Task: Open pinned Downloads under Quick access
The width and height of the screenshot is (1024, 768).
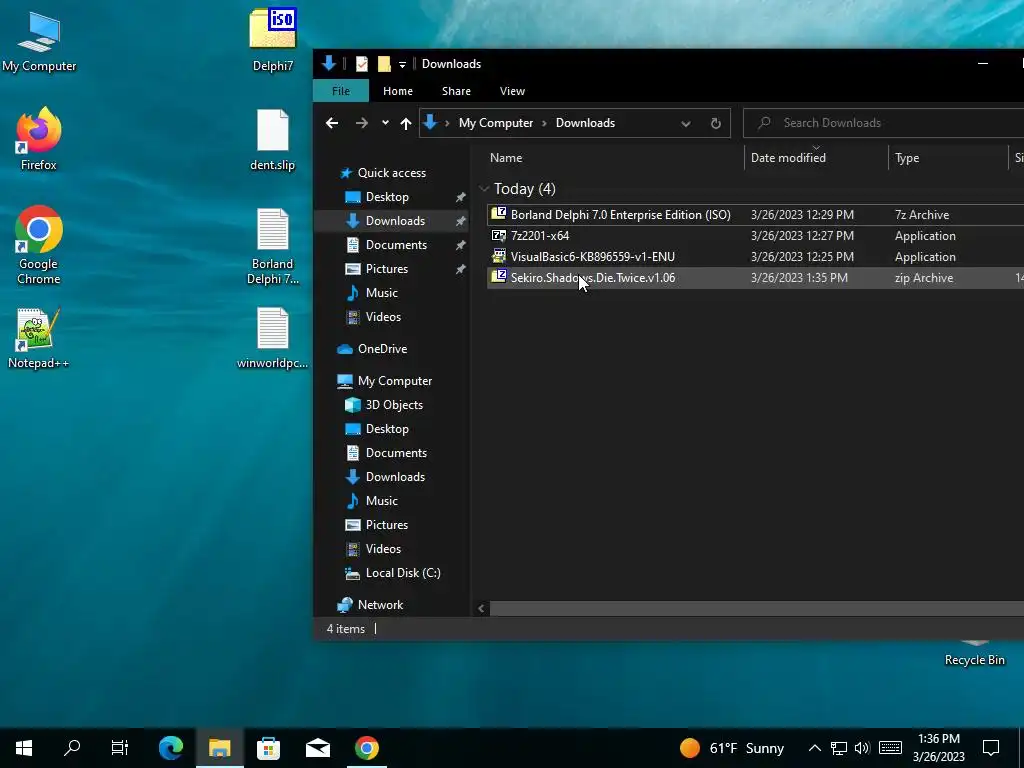Action: coord(394,221)
